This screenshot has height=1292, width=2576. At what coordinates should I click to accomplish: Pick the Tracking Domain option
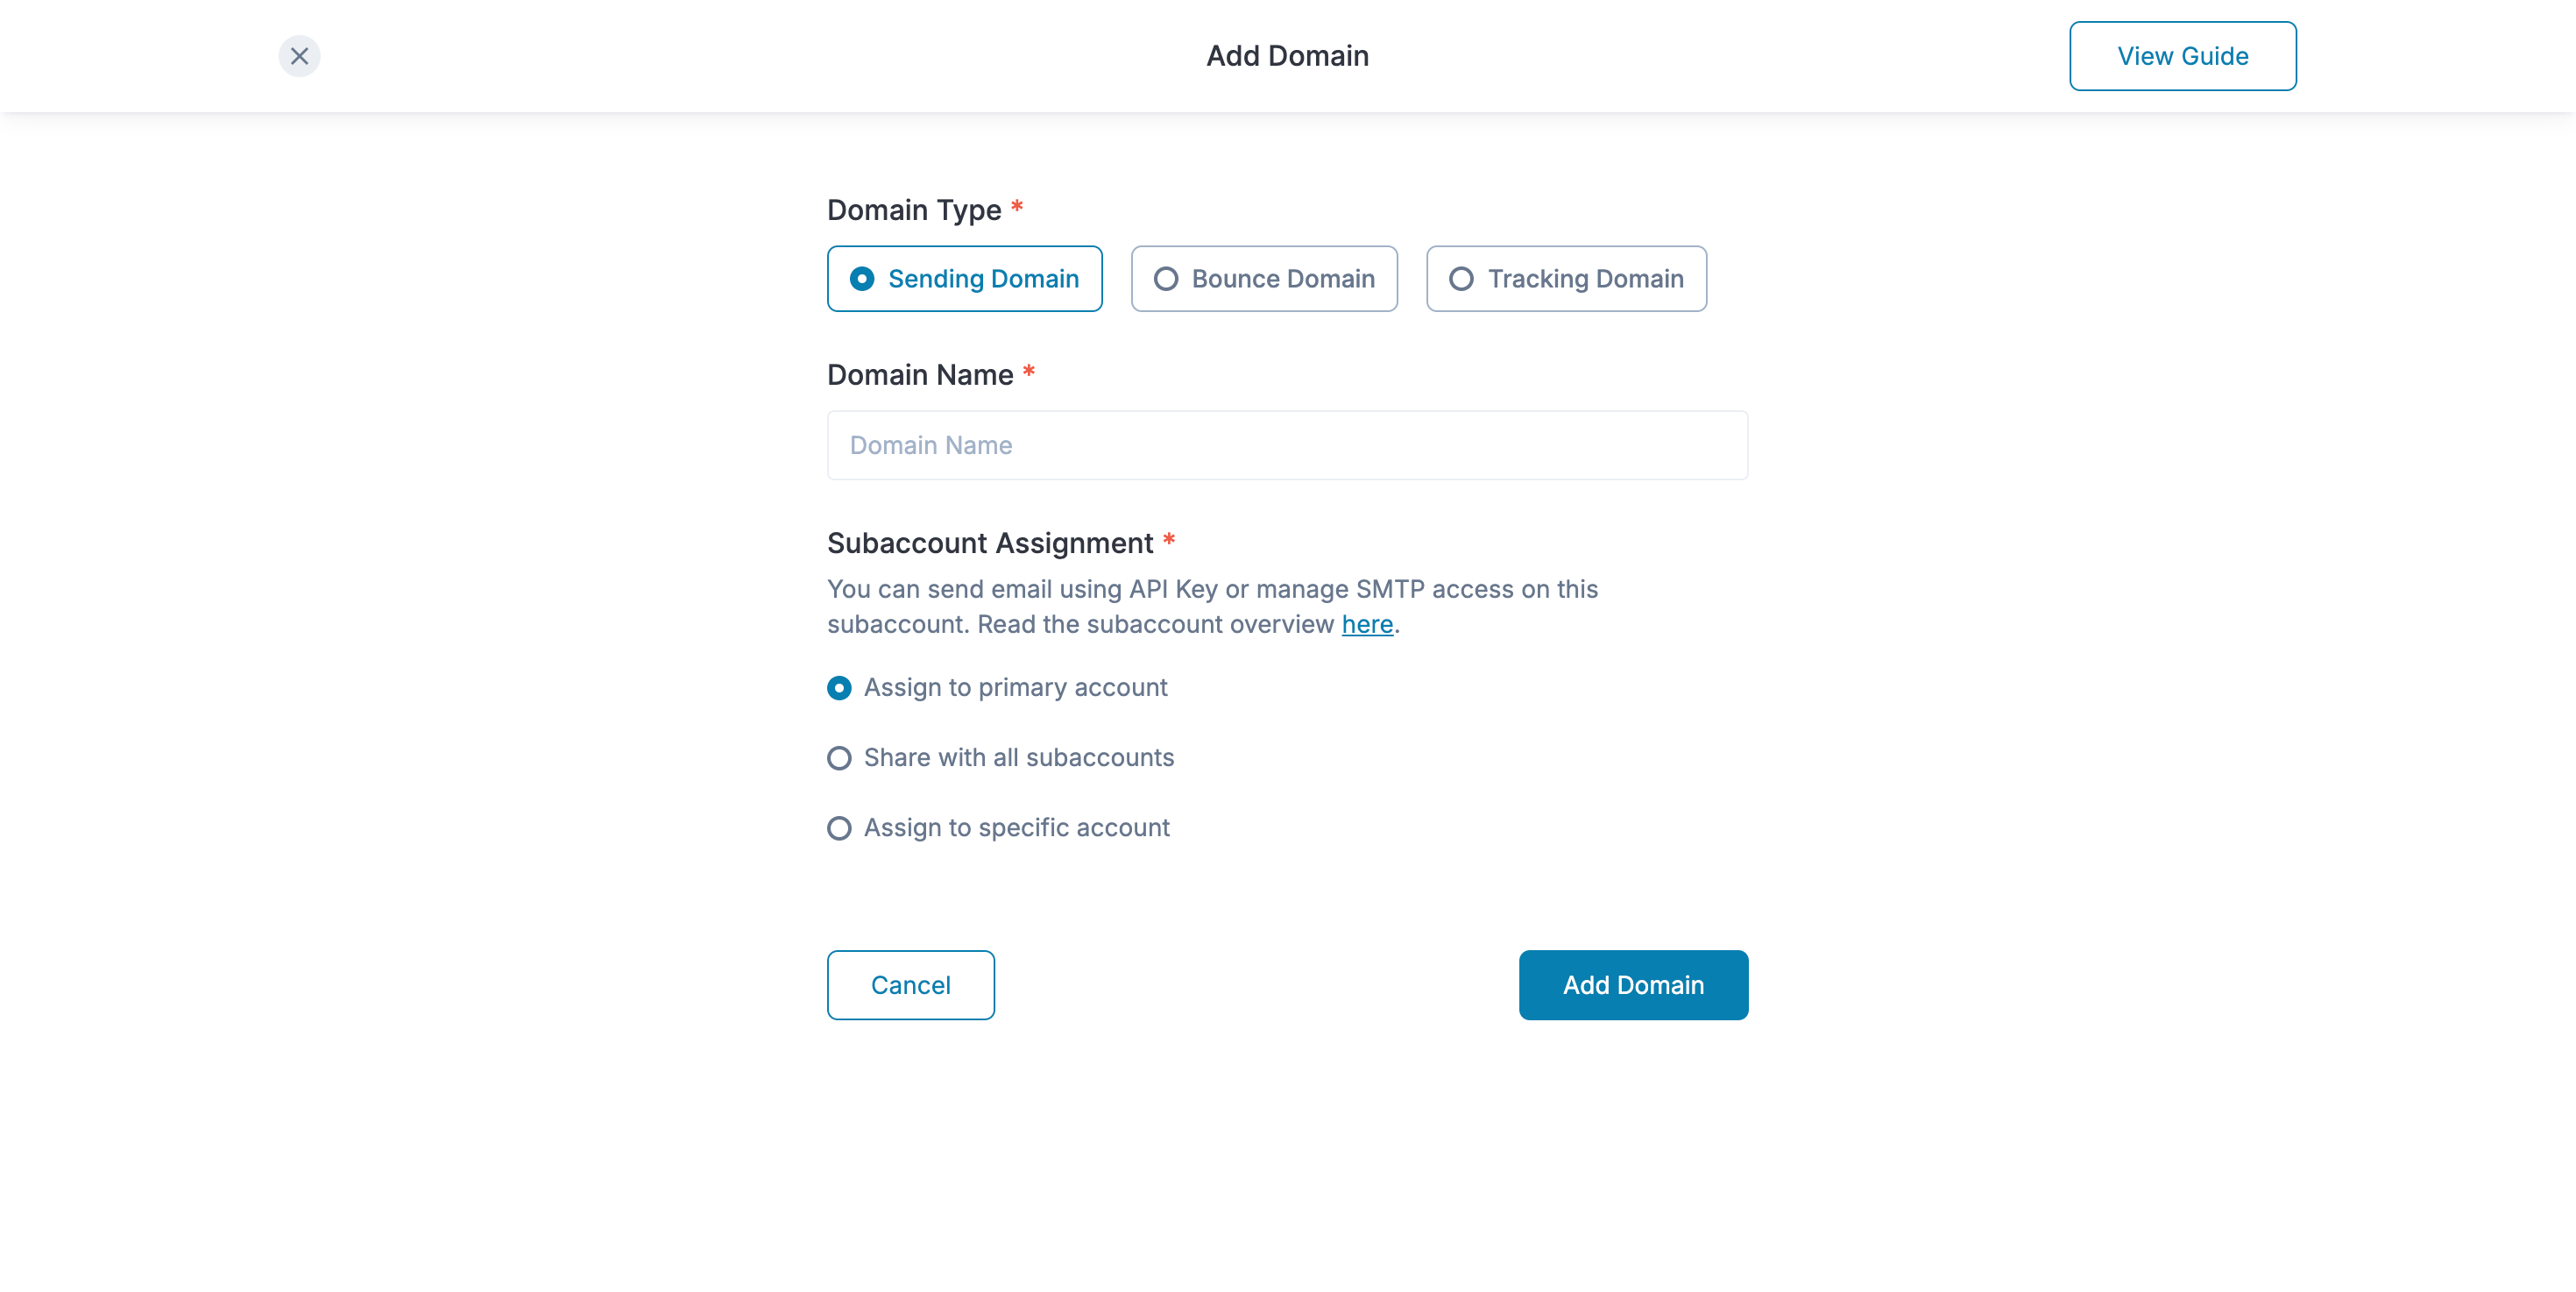pyautogui.click(x=1566, y=279)
